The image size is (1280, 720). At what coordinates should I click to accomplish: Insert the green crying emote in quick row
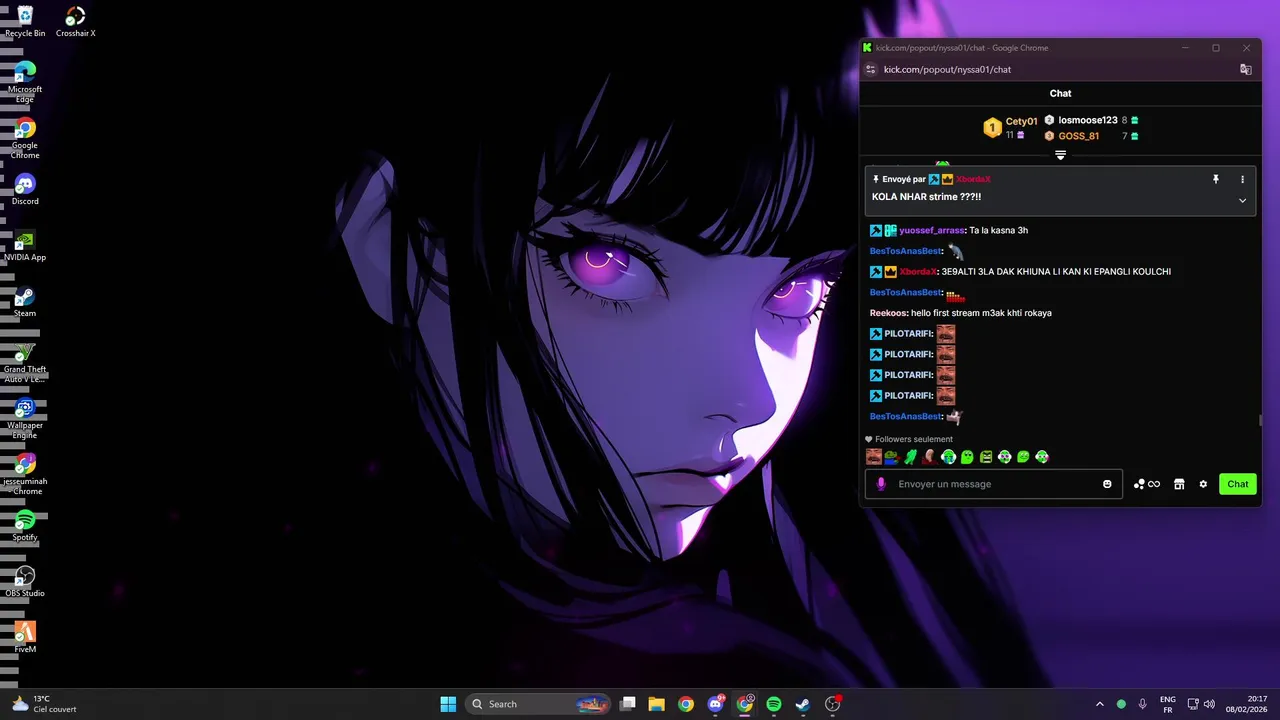click(x=949, y=457)
